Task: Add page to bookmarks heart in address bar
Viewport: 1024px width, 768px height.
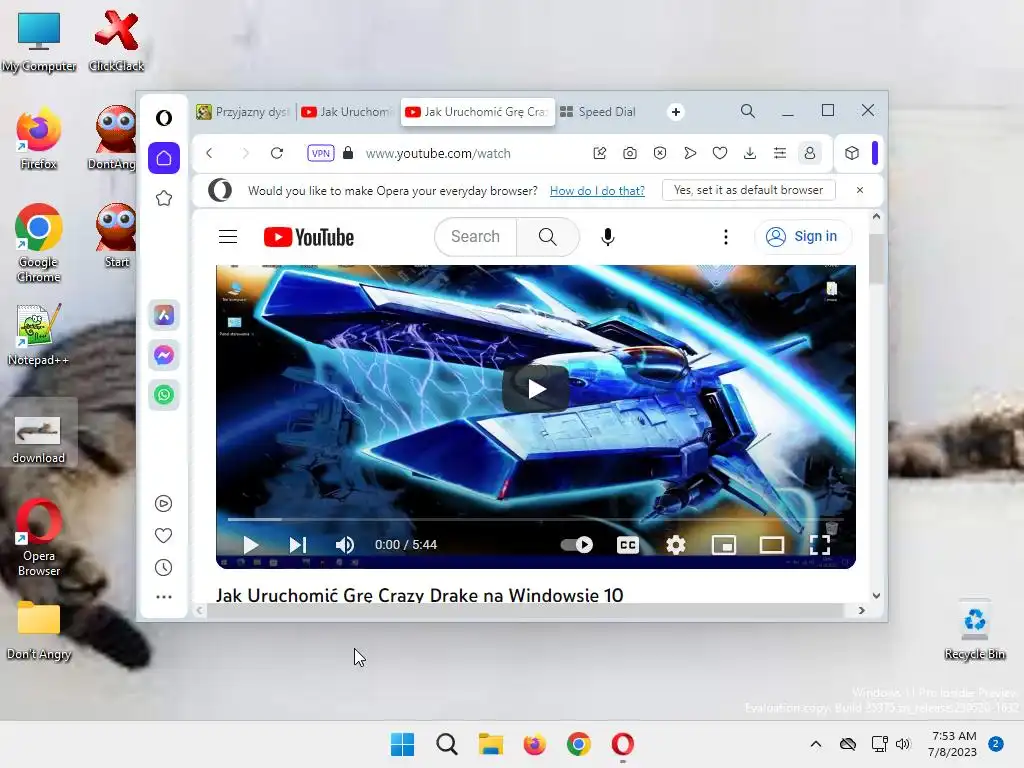Action: 720,153
